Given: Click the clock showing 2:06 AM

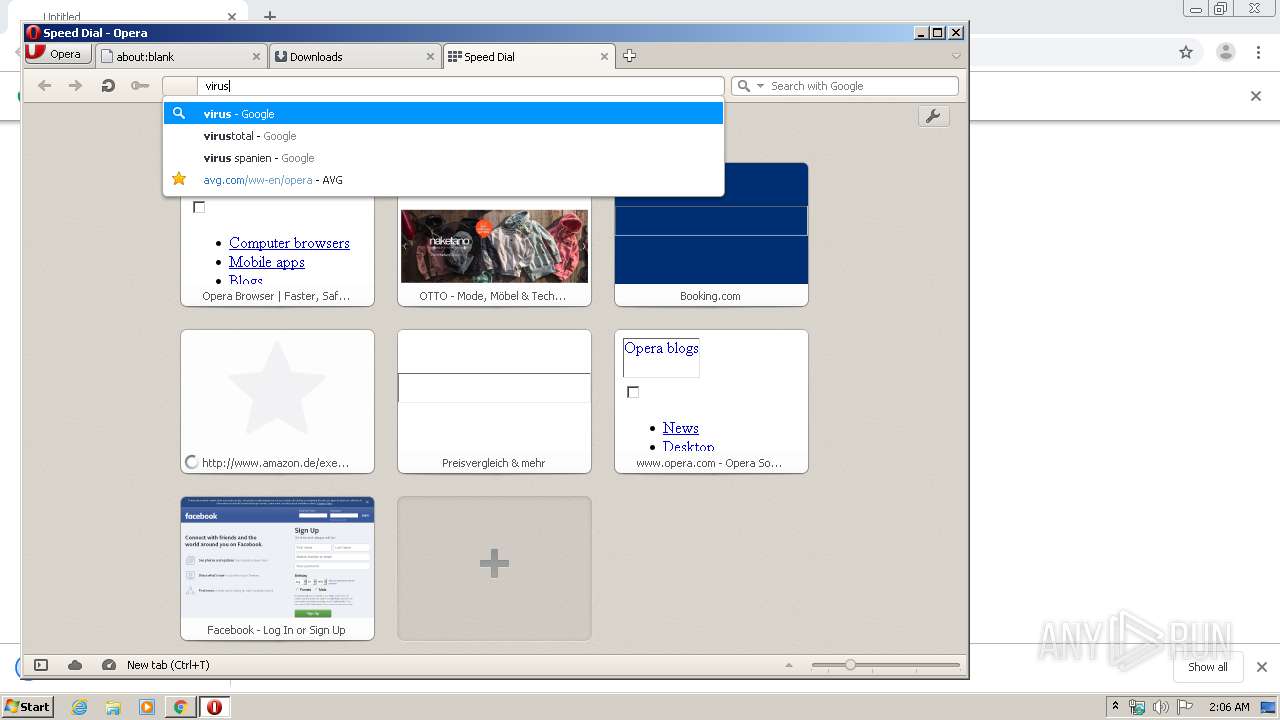Looking at the screenshot, I should [x=1229, y=707].
